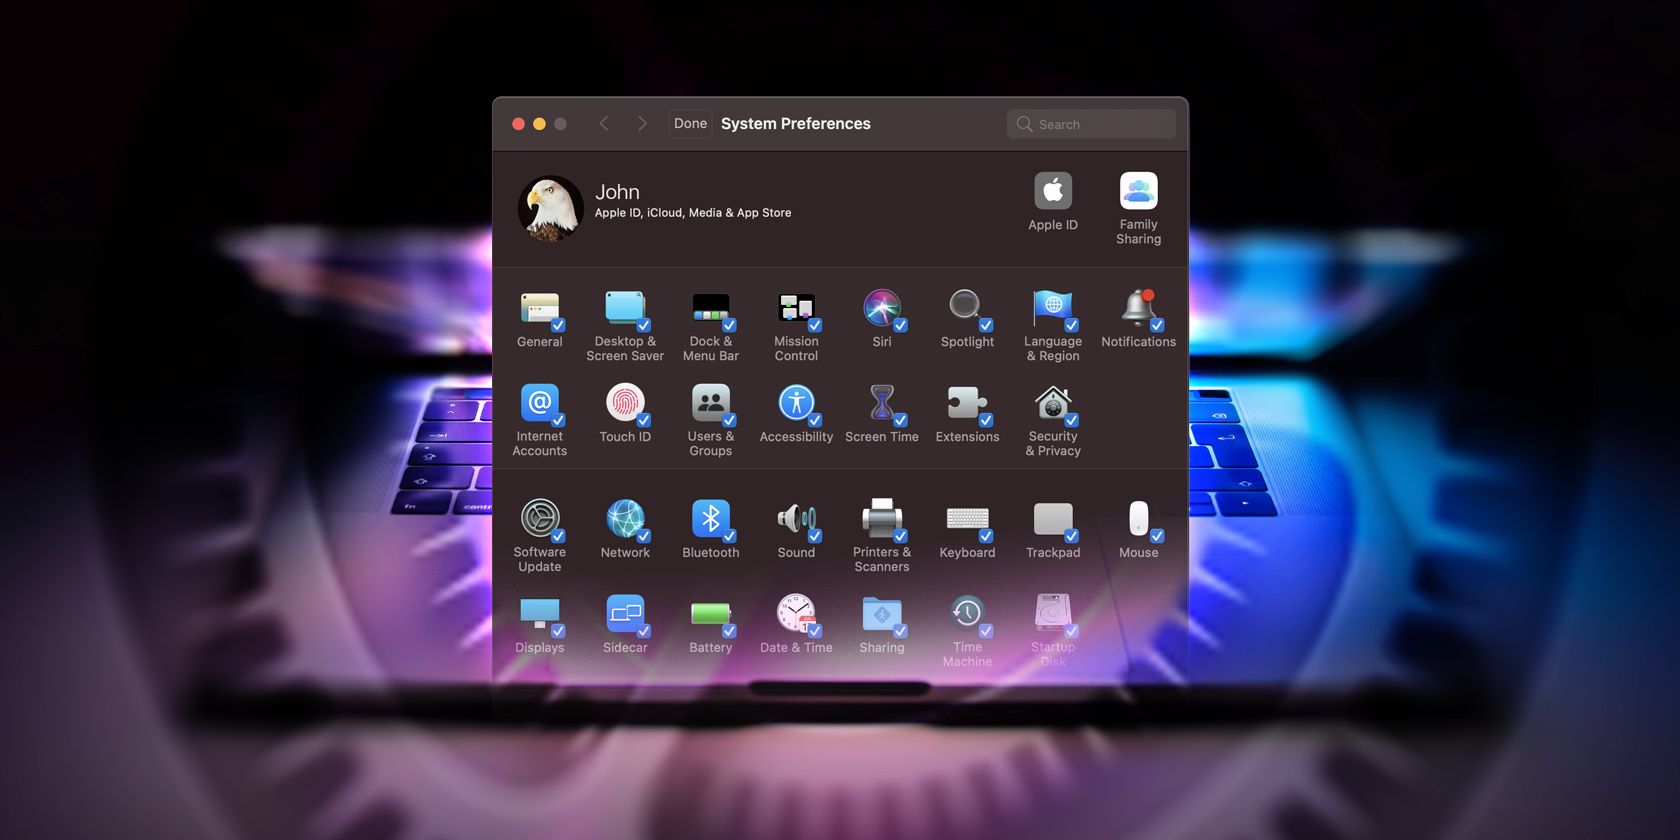Open Date & Time clock icon
This screenshot has width=1680, height=840.
[x=796, y=614]
